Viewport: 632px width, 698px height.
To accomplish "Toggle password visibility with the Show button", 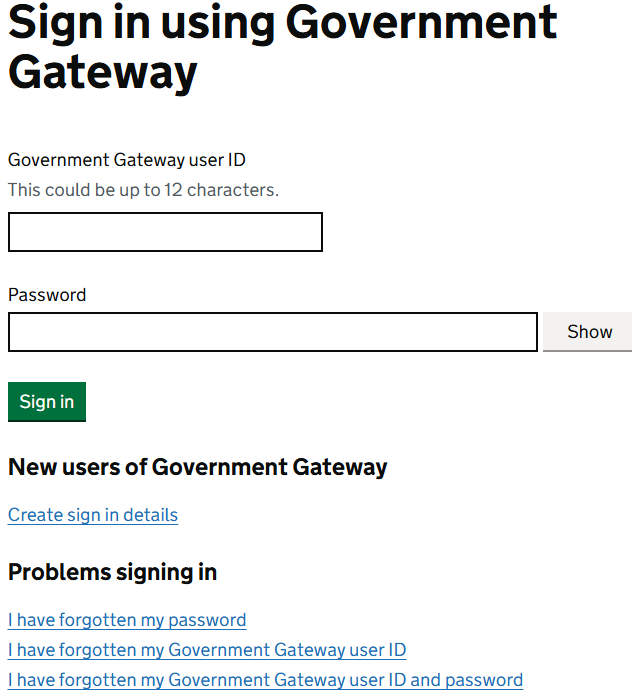I will (x=588, y=332).
